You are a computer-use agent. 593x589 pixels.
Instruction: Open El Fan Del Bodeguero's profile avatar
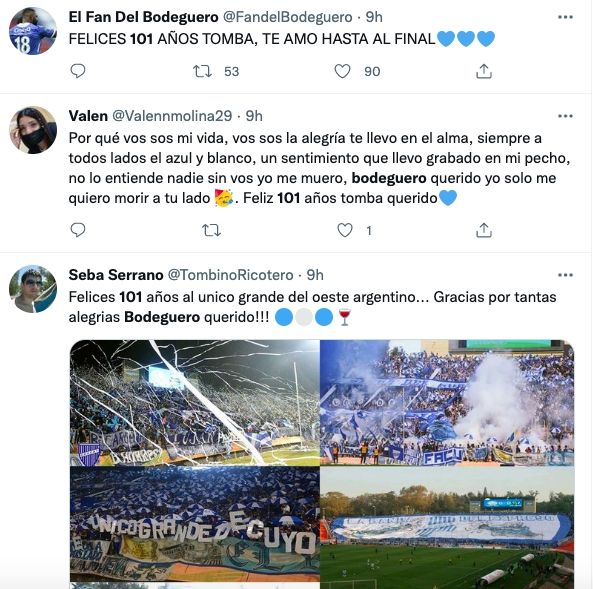pos(33,31)
